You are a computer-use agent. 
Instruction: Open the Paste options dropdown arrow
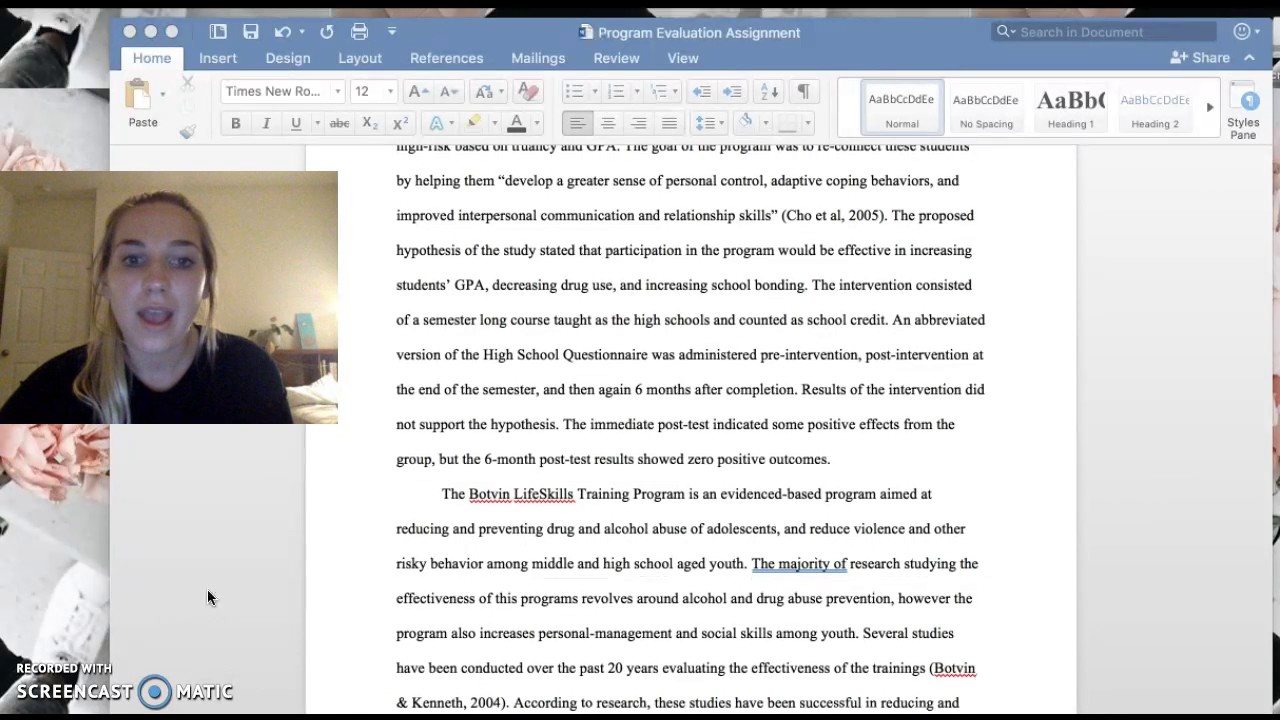click(163, 95)
